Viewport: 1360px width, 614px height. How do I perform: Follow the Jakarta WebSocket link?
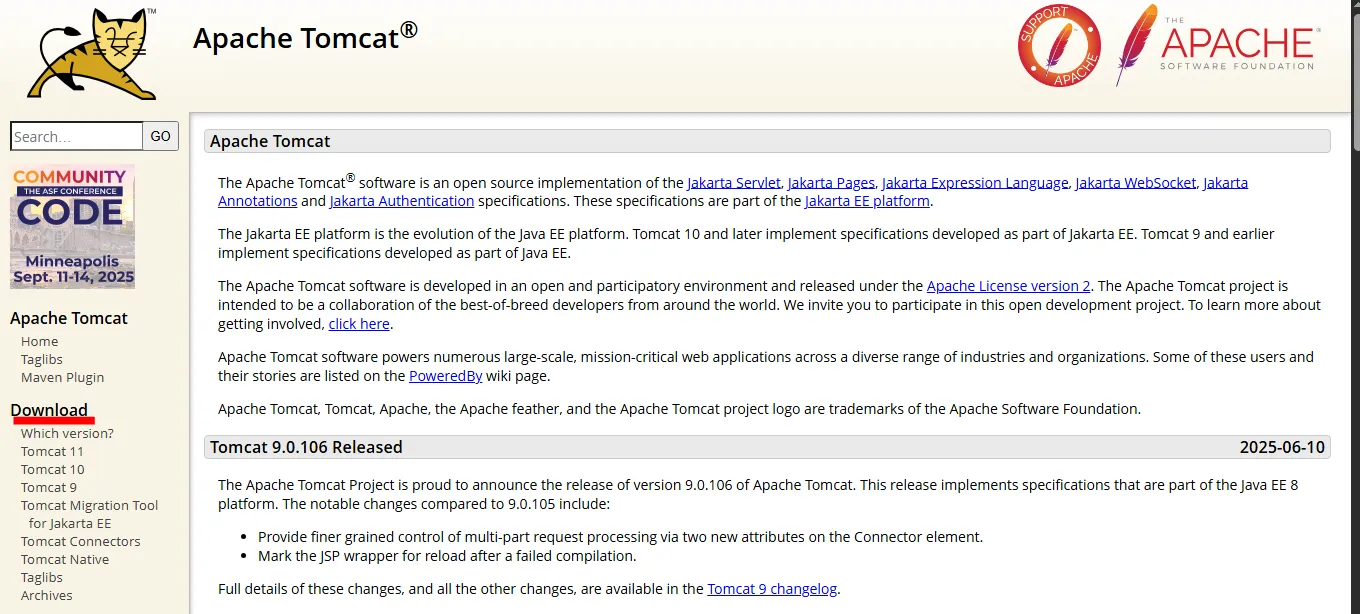pyautogui.click(x=1136, y=183)
